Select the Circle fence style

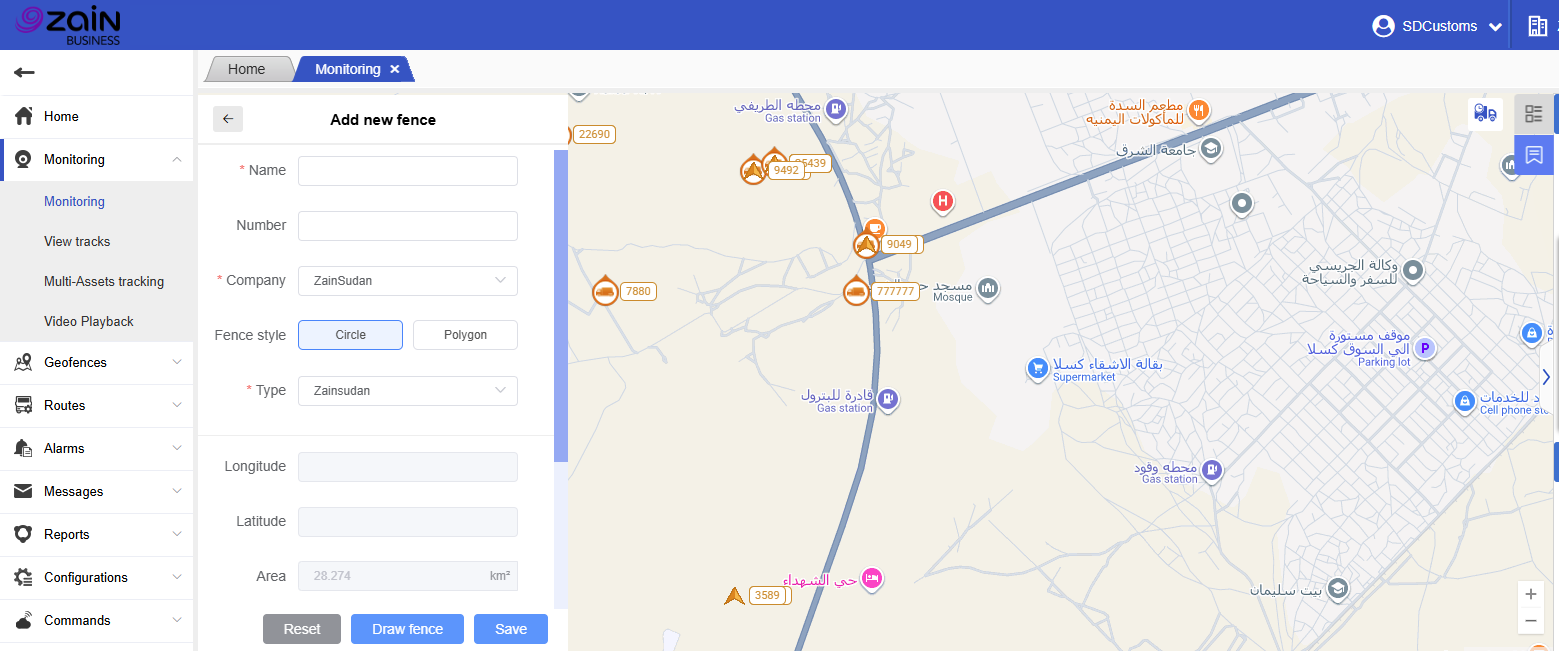(x=350, y=335)
